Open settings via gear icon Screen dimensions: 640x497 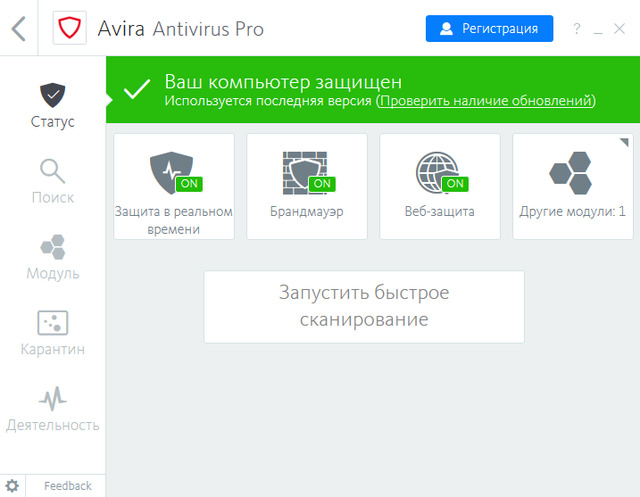coord(12,486)
